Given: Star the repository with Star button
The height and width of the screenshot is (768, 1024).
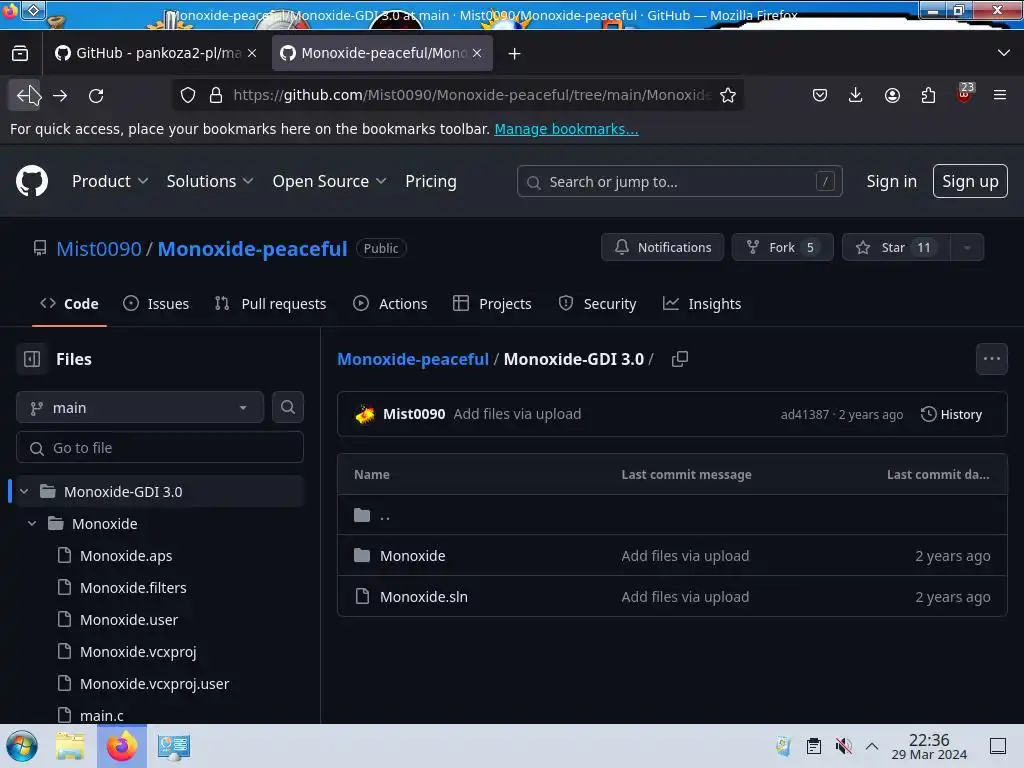Looking at the screenshot, I should coord(896,248).
